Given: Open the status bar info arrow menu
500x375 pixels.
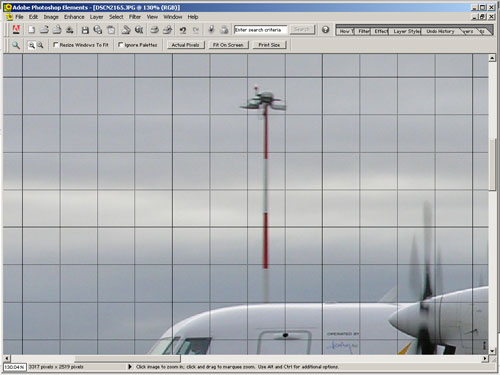Looking at the screenshot, I should pos(130,367).
